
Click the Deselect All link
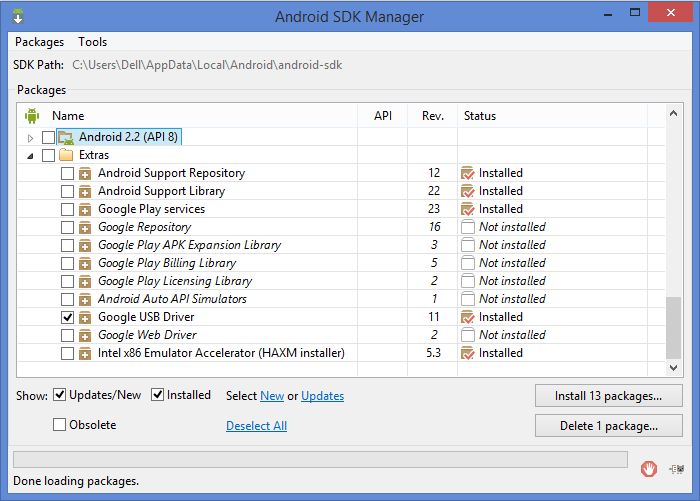[x=256, y=426]
